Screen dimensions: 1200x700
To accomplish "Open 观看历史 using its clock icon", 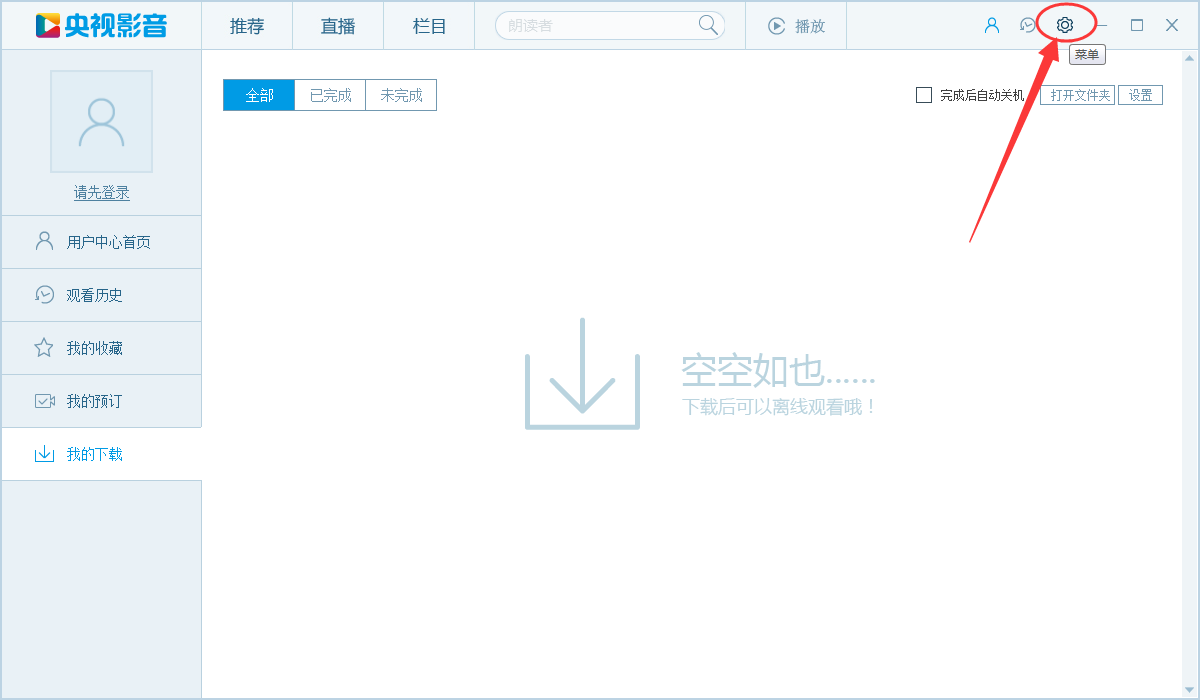I will (x=42, y=295).
